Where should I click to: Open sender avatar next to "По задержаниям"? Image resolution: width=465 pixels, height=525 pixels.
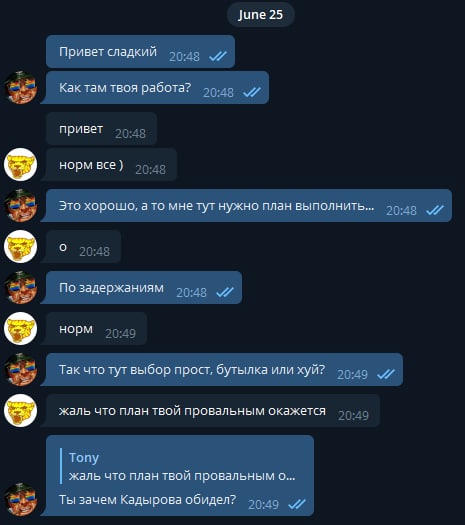pos(21,288)
